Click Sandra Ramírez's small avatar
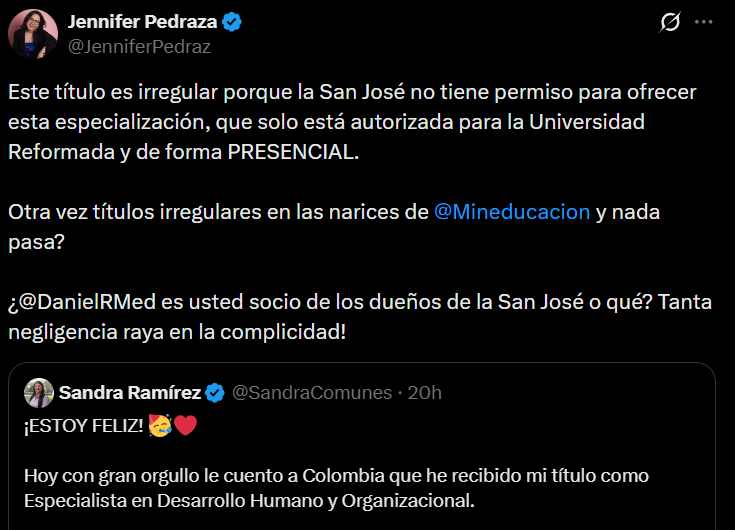The width and height of the screenshot is (735, 530). [39, 393]
